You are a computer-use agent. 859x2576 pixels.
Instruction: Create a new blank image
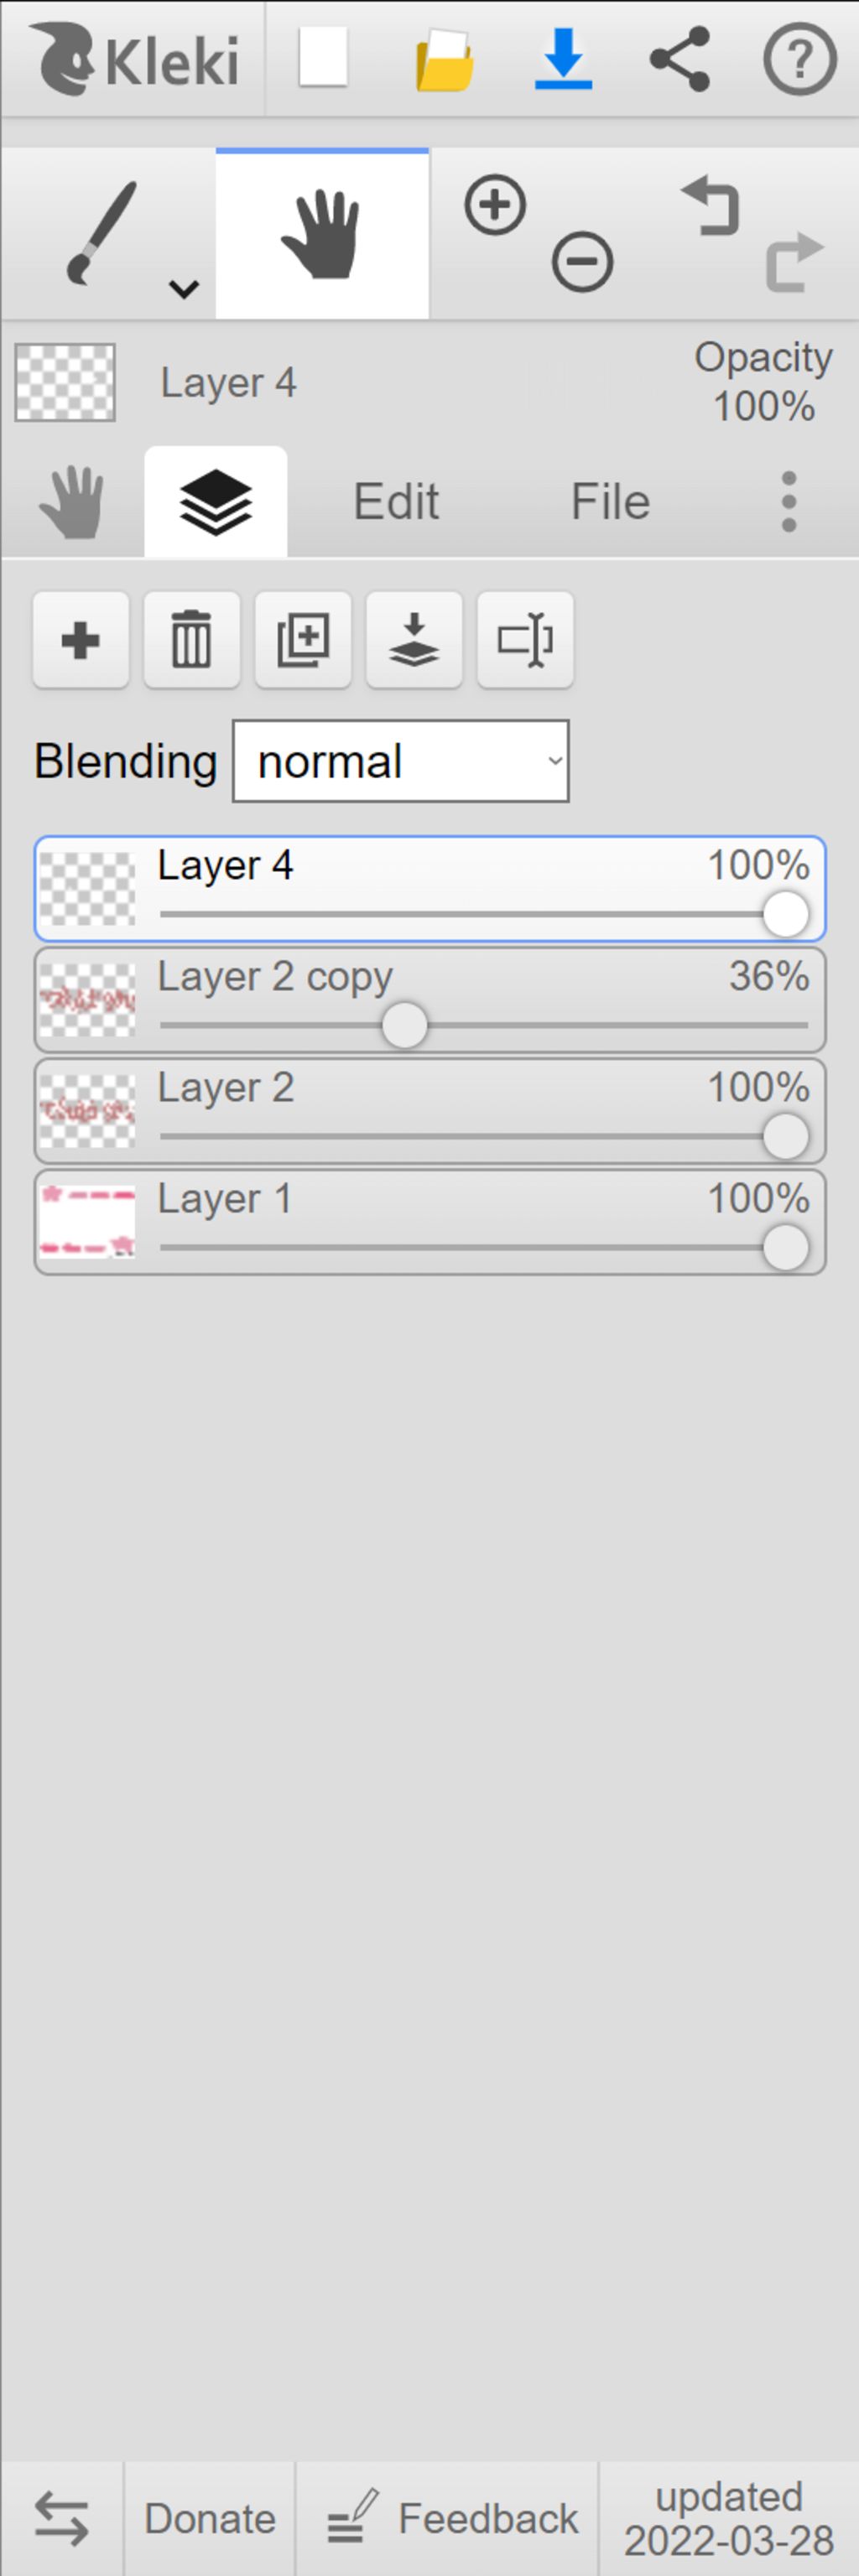(323, 58)
